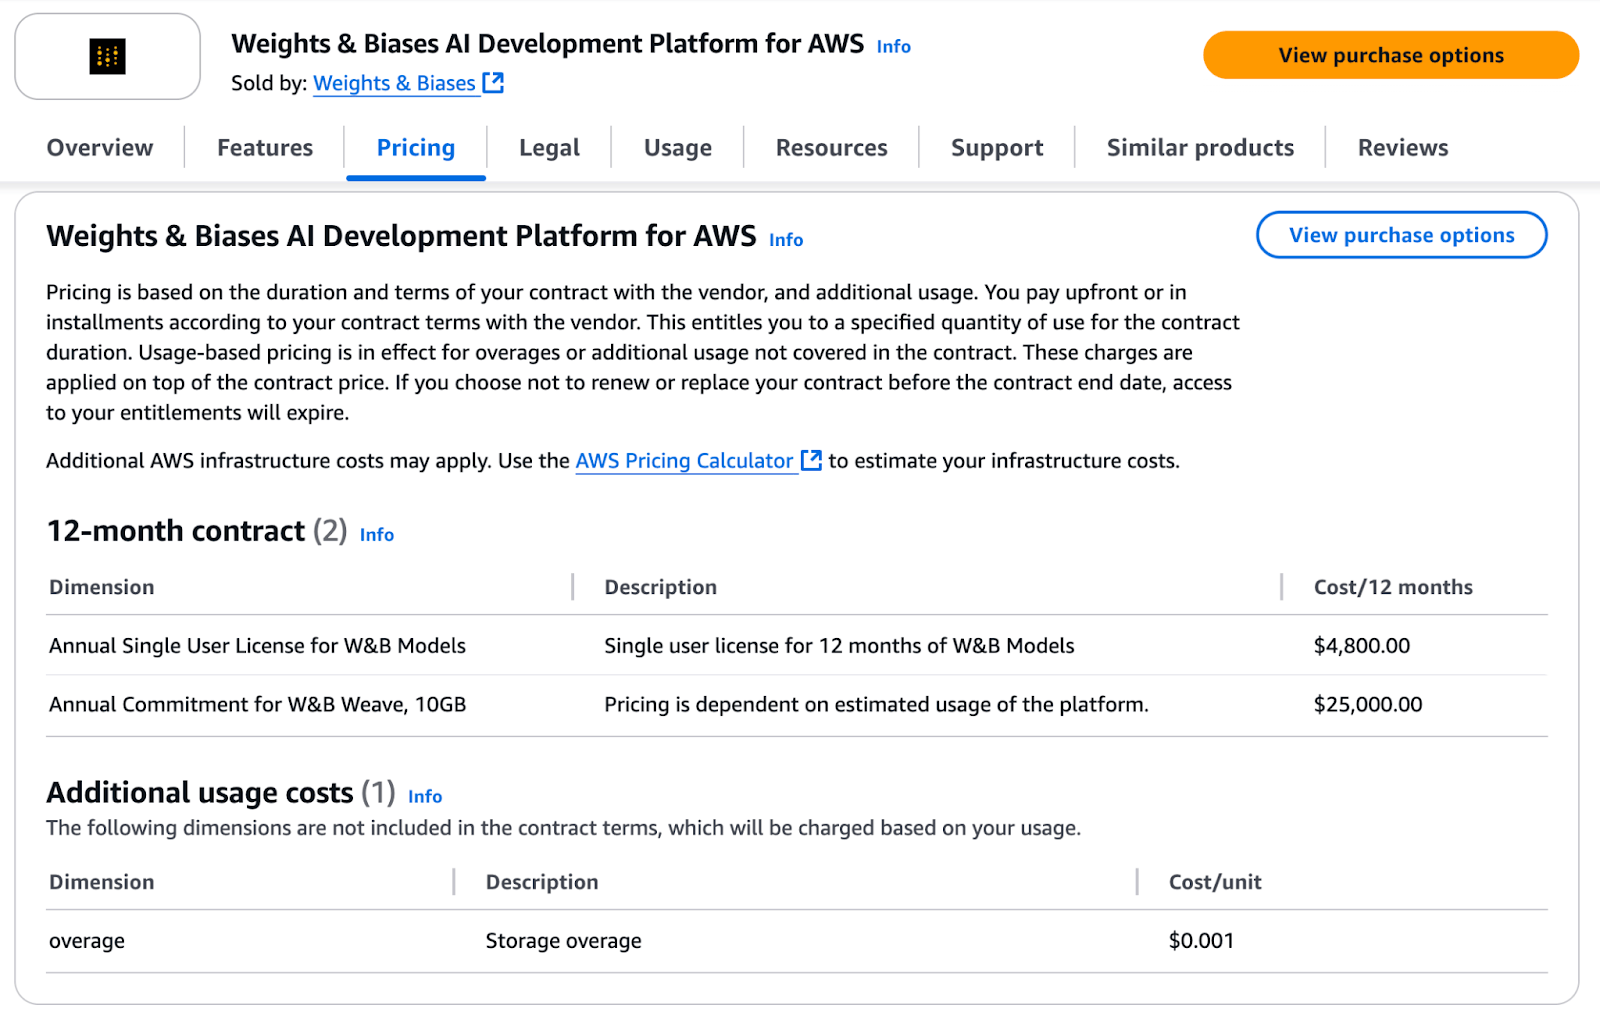Image resolution: width=1600 pixels, height=1023 pixels.
Task: Open the Reviews tab
Action: (x=1402, y=148)
